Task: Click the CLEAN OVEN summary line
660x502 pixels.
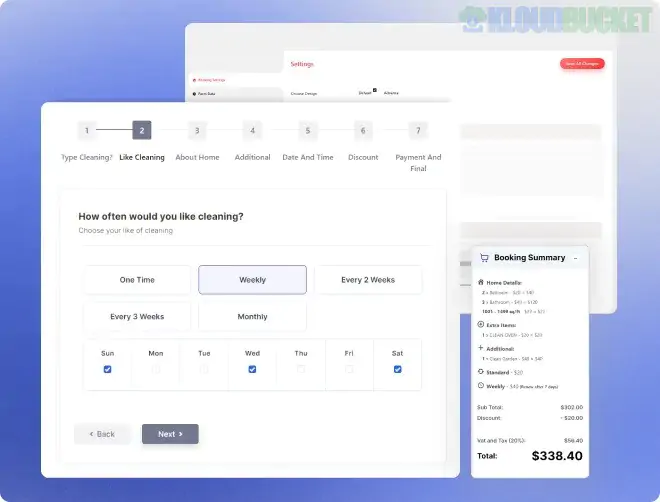Action: (x=512, y=335)
